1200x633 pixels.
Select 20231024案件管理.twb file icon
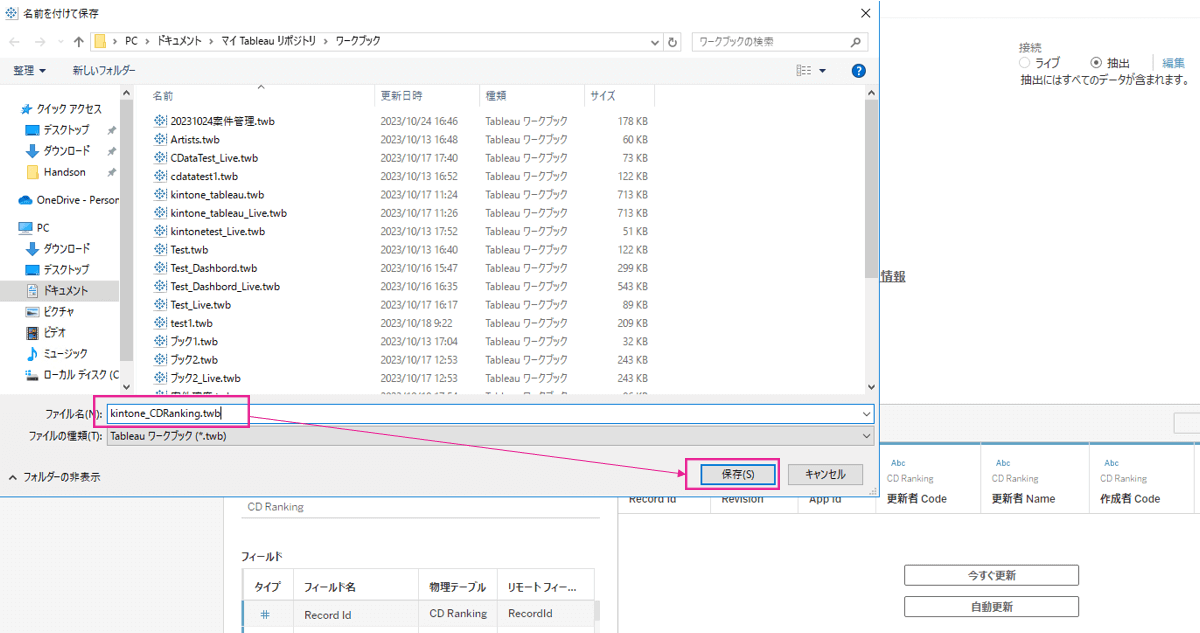point(161,121)
